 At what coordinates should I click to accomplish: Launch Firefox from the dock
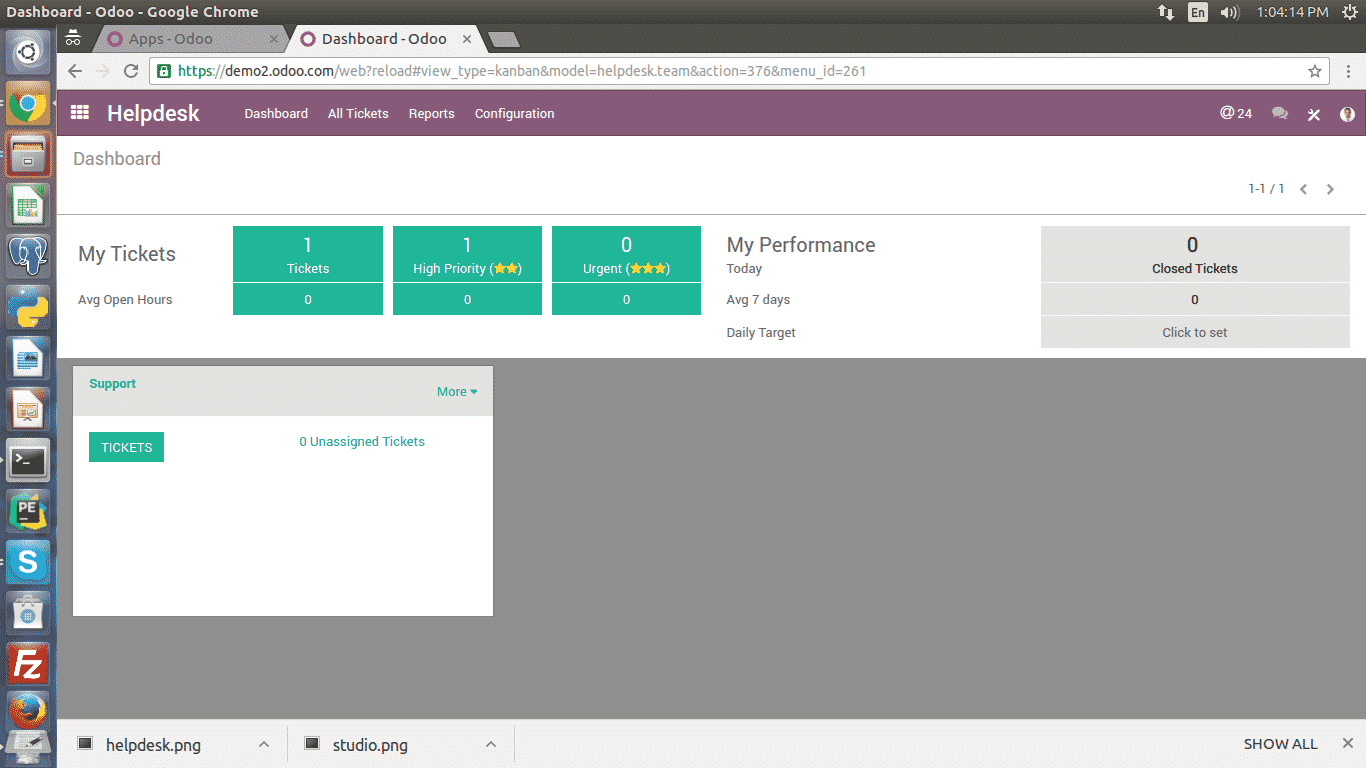[x=28, y=711]
